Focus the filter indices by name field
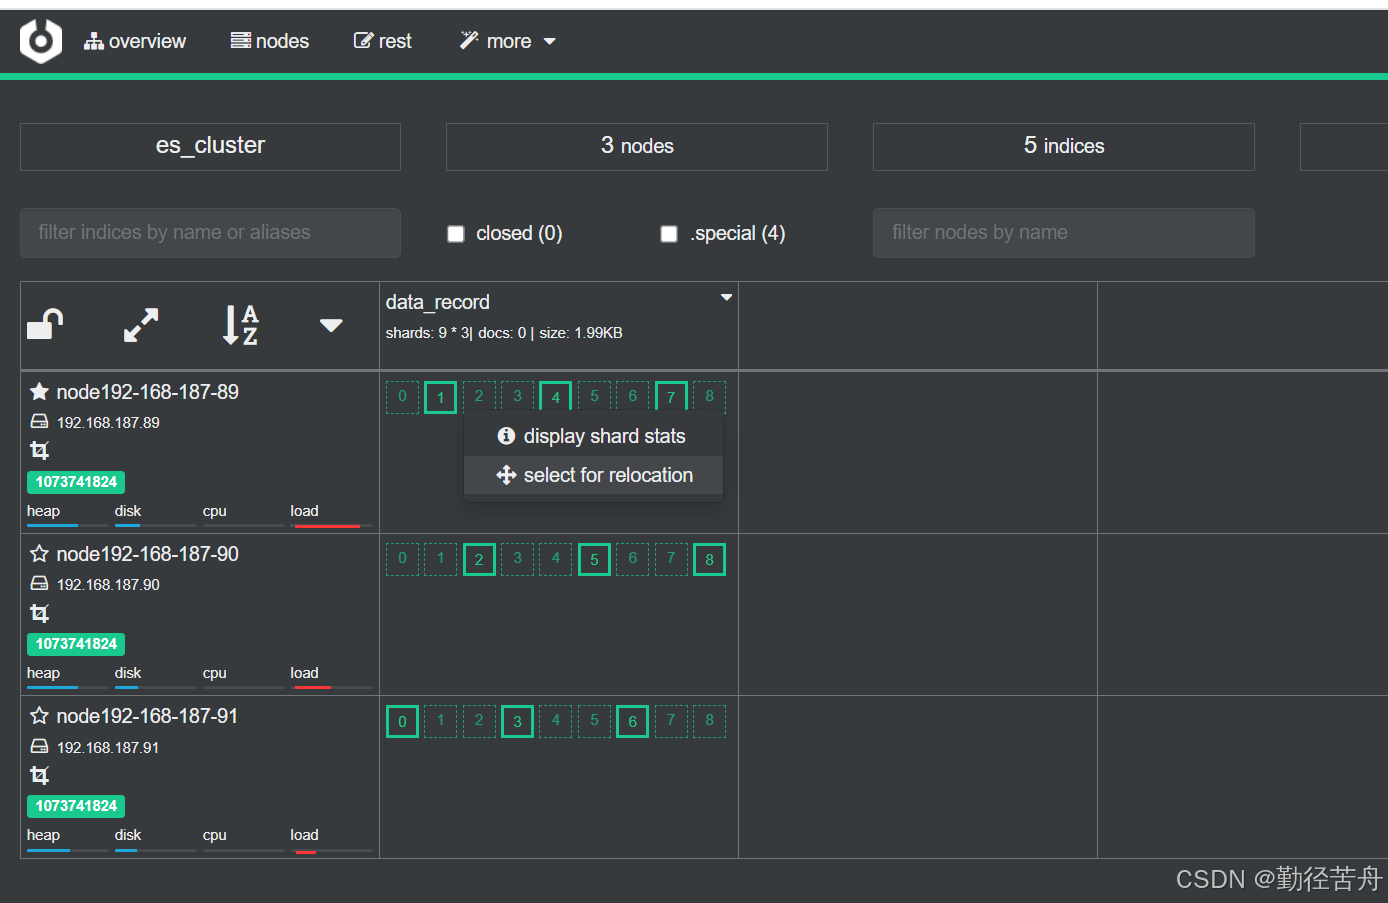The width and height of the screenshot is (1388, 903). click(x=210, y=233)
